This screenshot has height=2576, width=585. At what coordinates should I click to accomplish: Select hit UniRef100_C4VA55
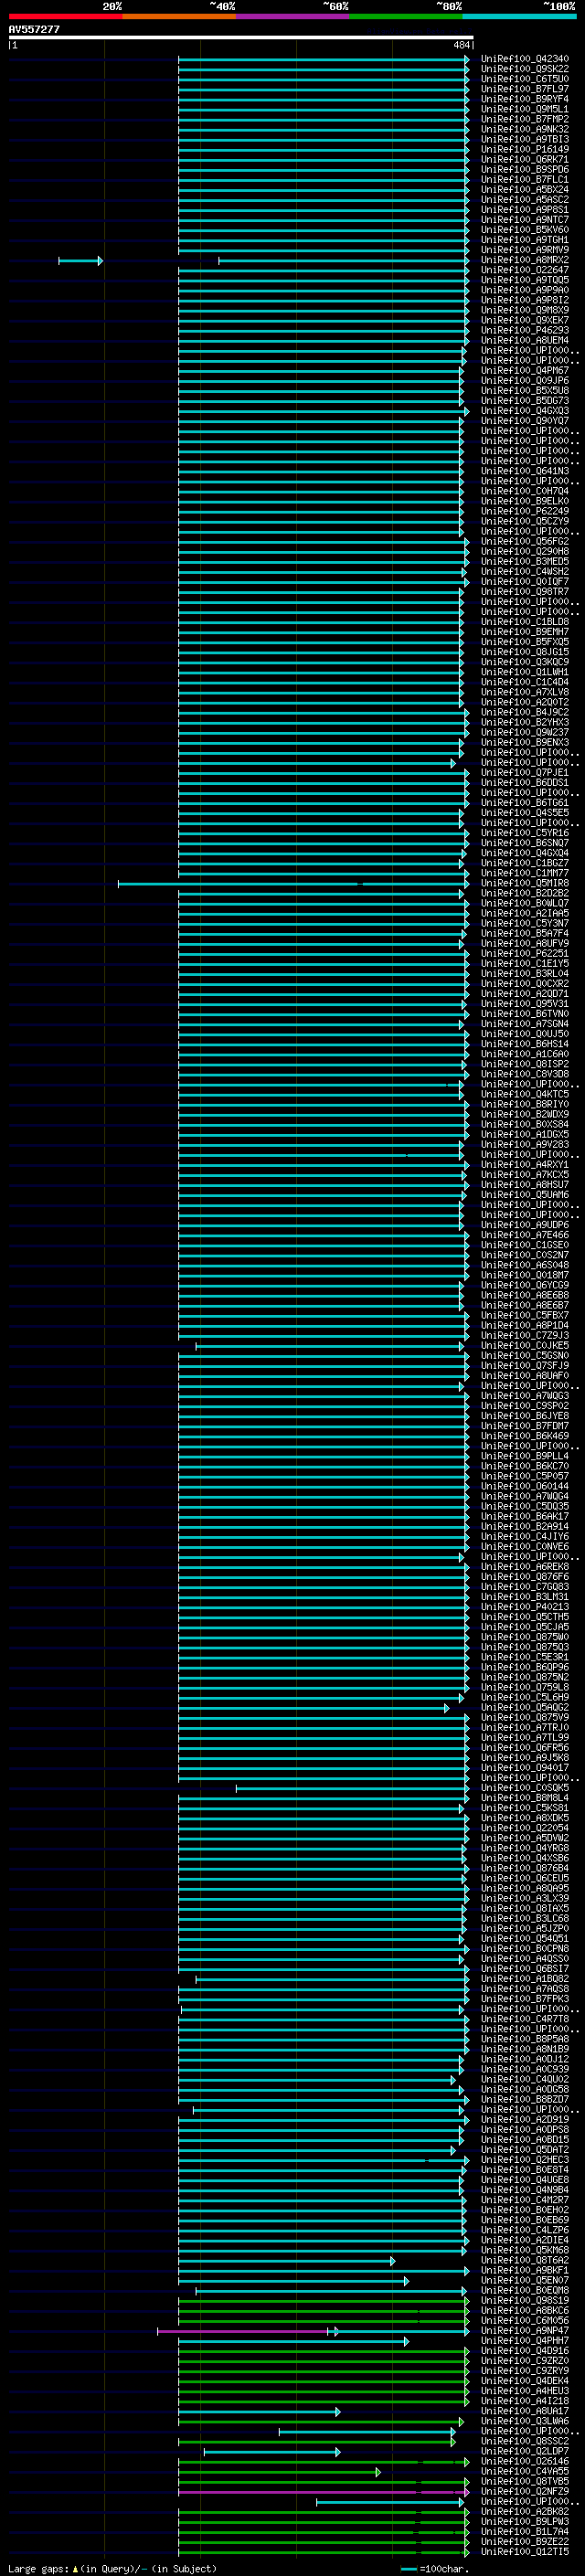524,2472
